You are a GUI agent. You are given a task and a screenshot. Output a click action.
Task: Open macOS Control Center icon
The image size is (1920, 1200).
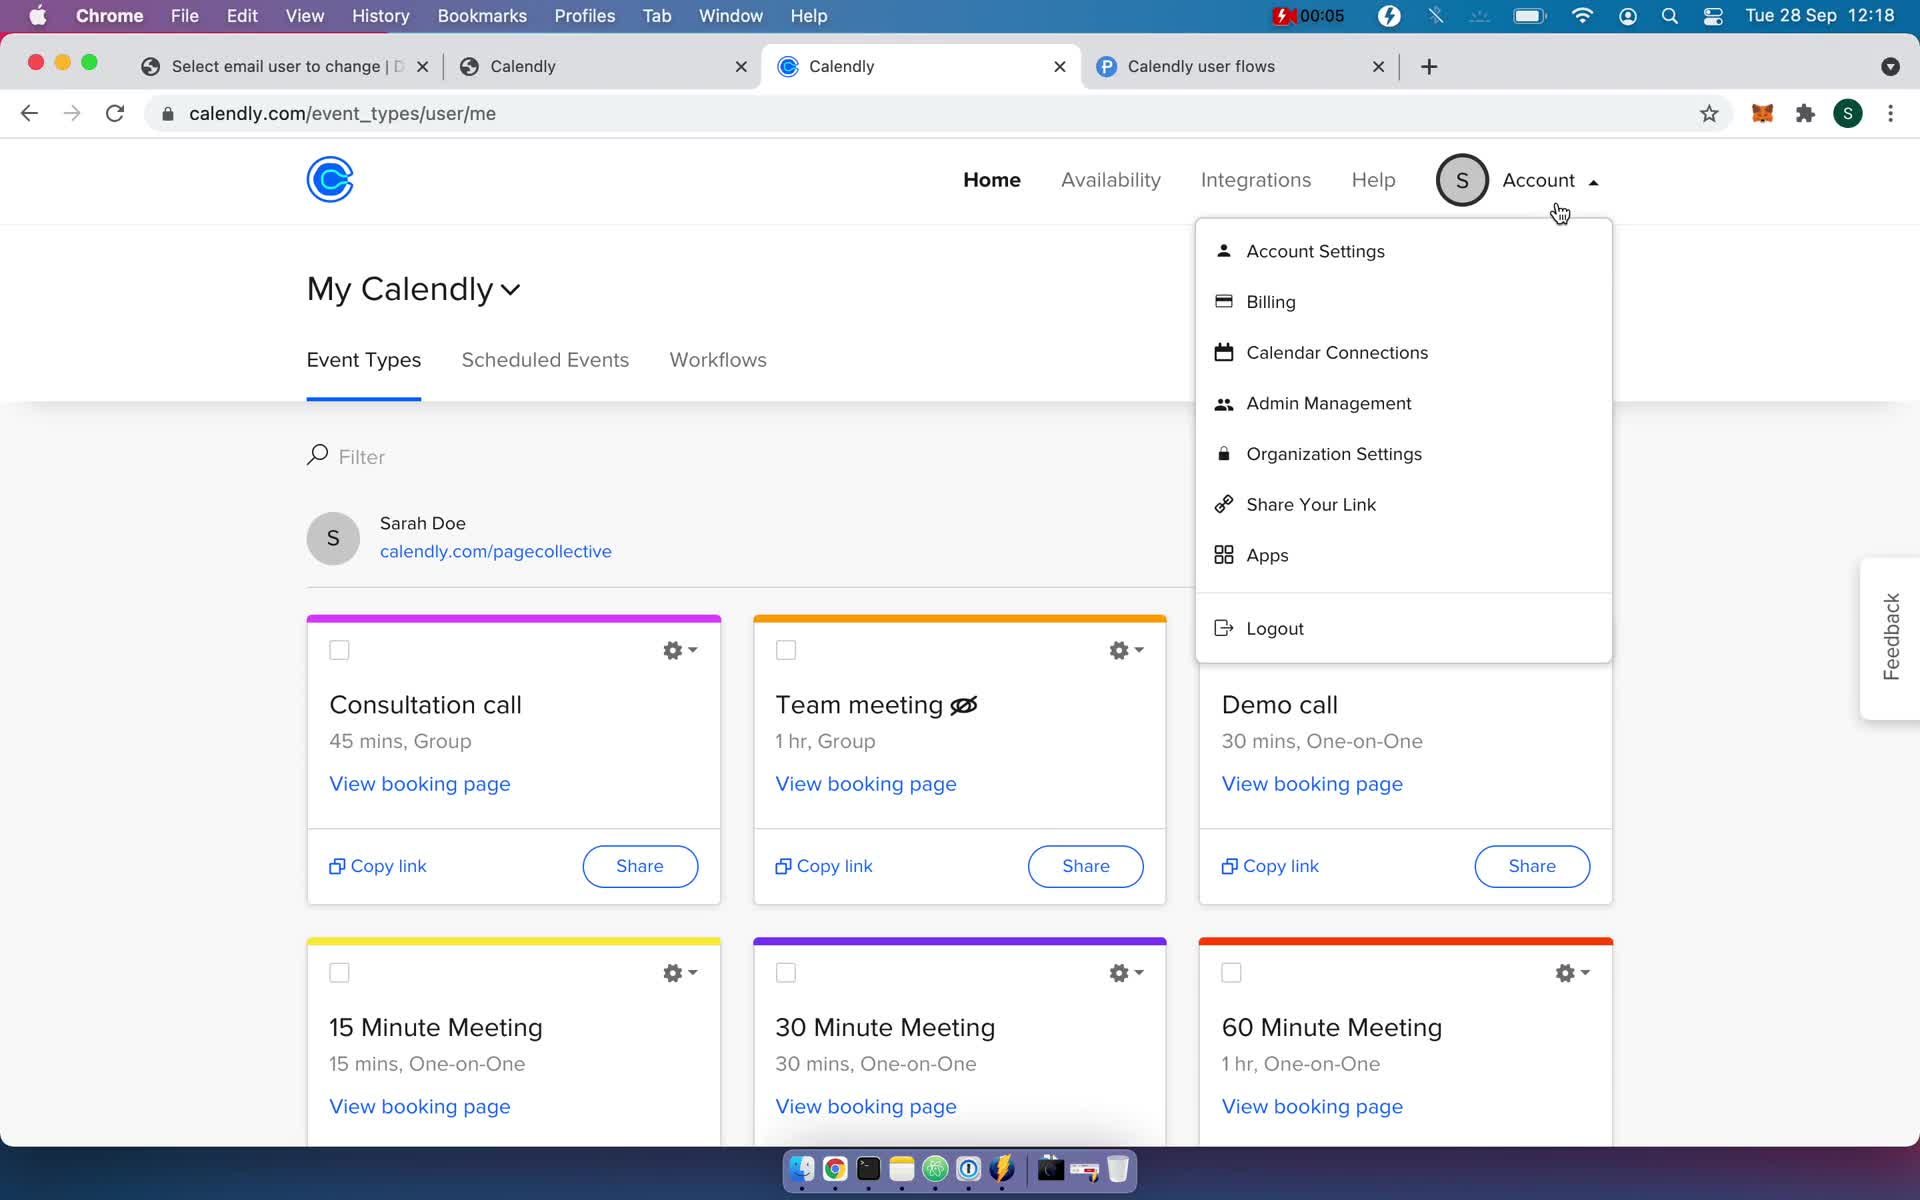coord(1713,16)
